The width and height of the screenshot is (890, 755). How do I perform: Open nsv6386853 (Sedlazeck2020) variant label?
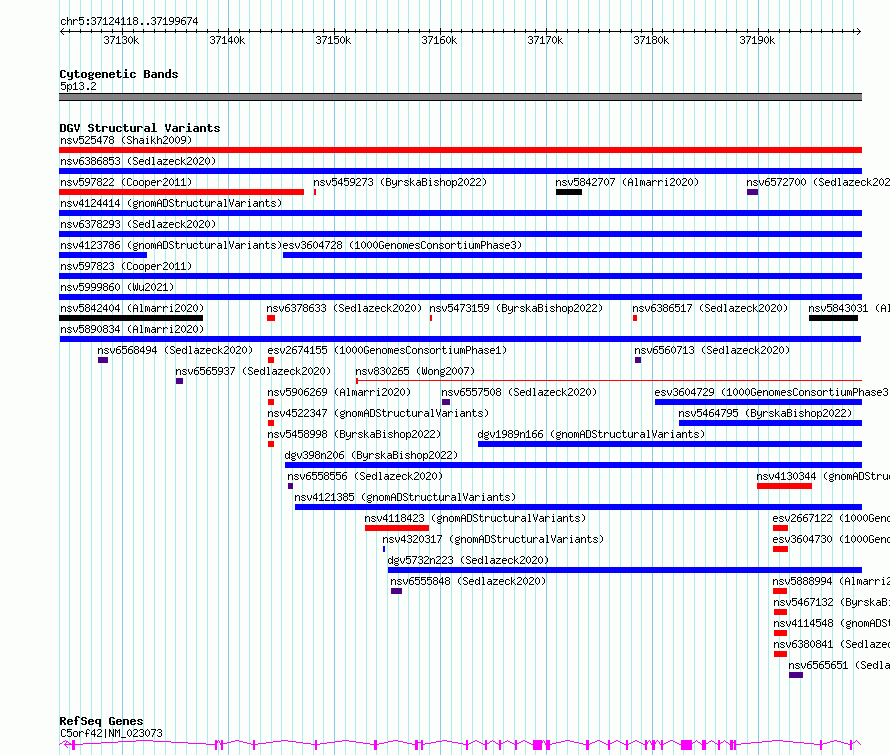(138, 161)
